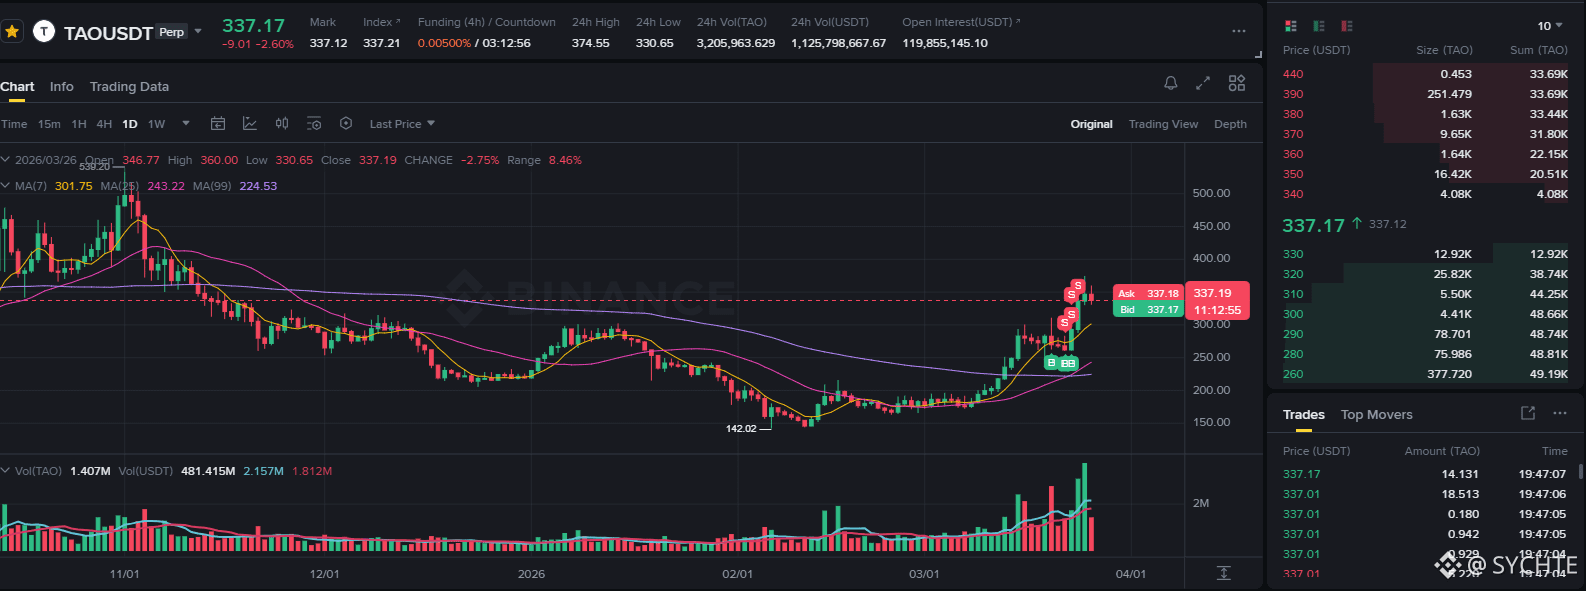This screenshot has width=1586, height=591.
Task: Click order book mid price 337.17
Action: 1313,225
